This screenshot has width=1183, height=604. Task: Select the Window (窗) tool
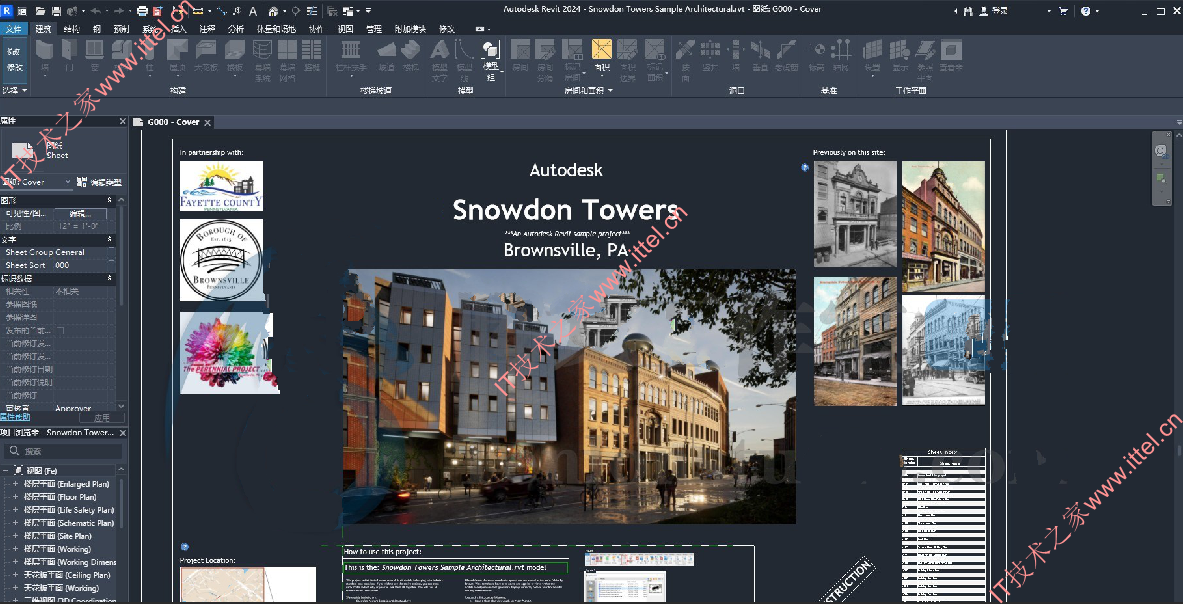pyautogui.click(x=94, y=57)
